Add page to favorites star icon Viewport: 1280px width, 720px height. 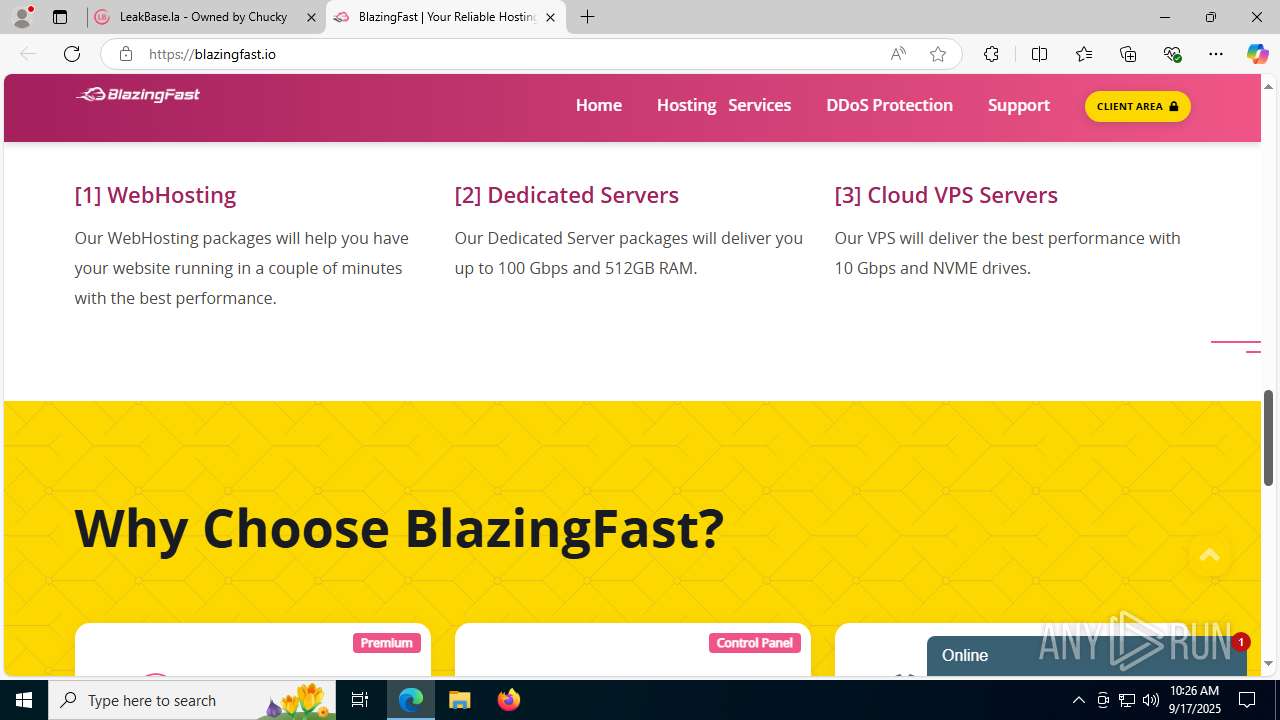click(938, 54)
